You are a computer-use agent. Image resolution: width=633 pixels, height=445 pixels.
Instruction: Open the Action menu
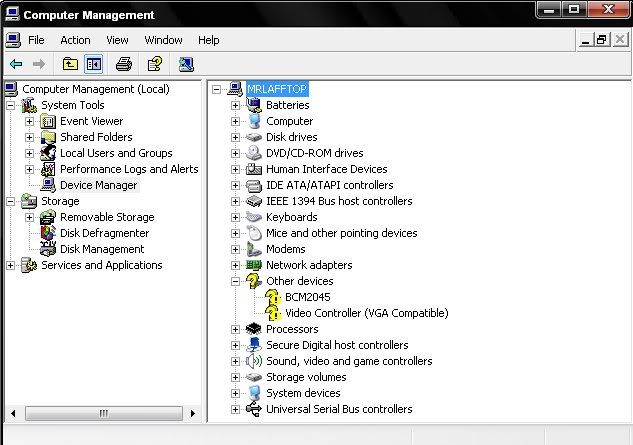click(75, 40)
